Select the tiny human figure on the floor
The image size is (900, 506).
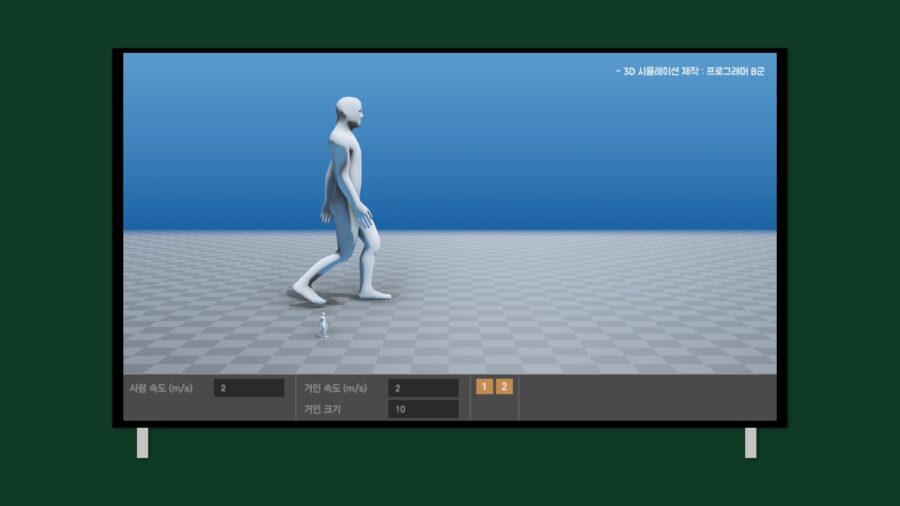click(x=323, y=325)
